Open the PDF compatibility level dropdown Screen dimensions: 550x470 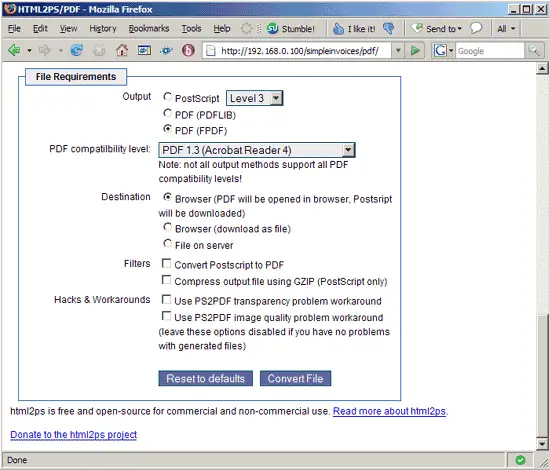click(257, 150)
